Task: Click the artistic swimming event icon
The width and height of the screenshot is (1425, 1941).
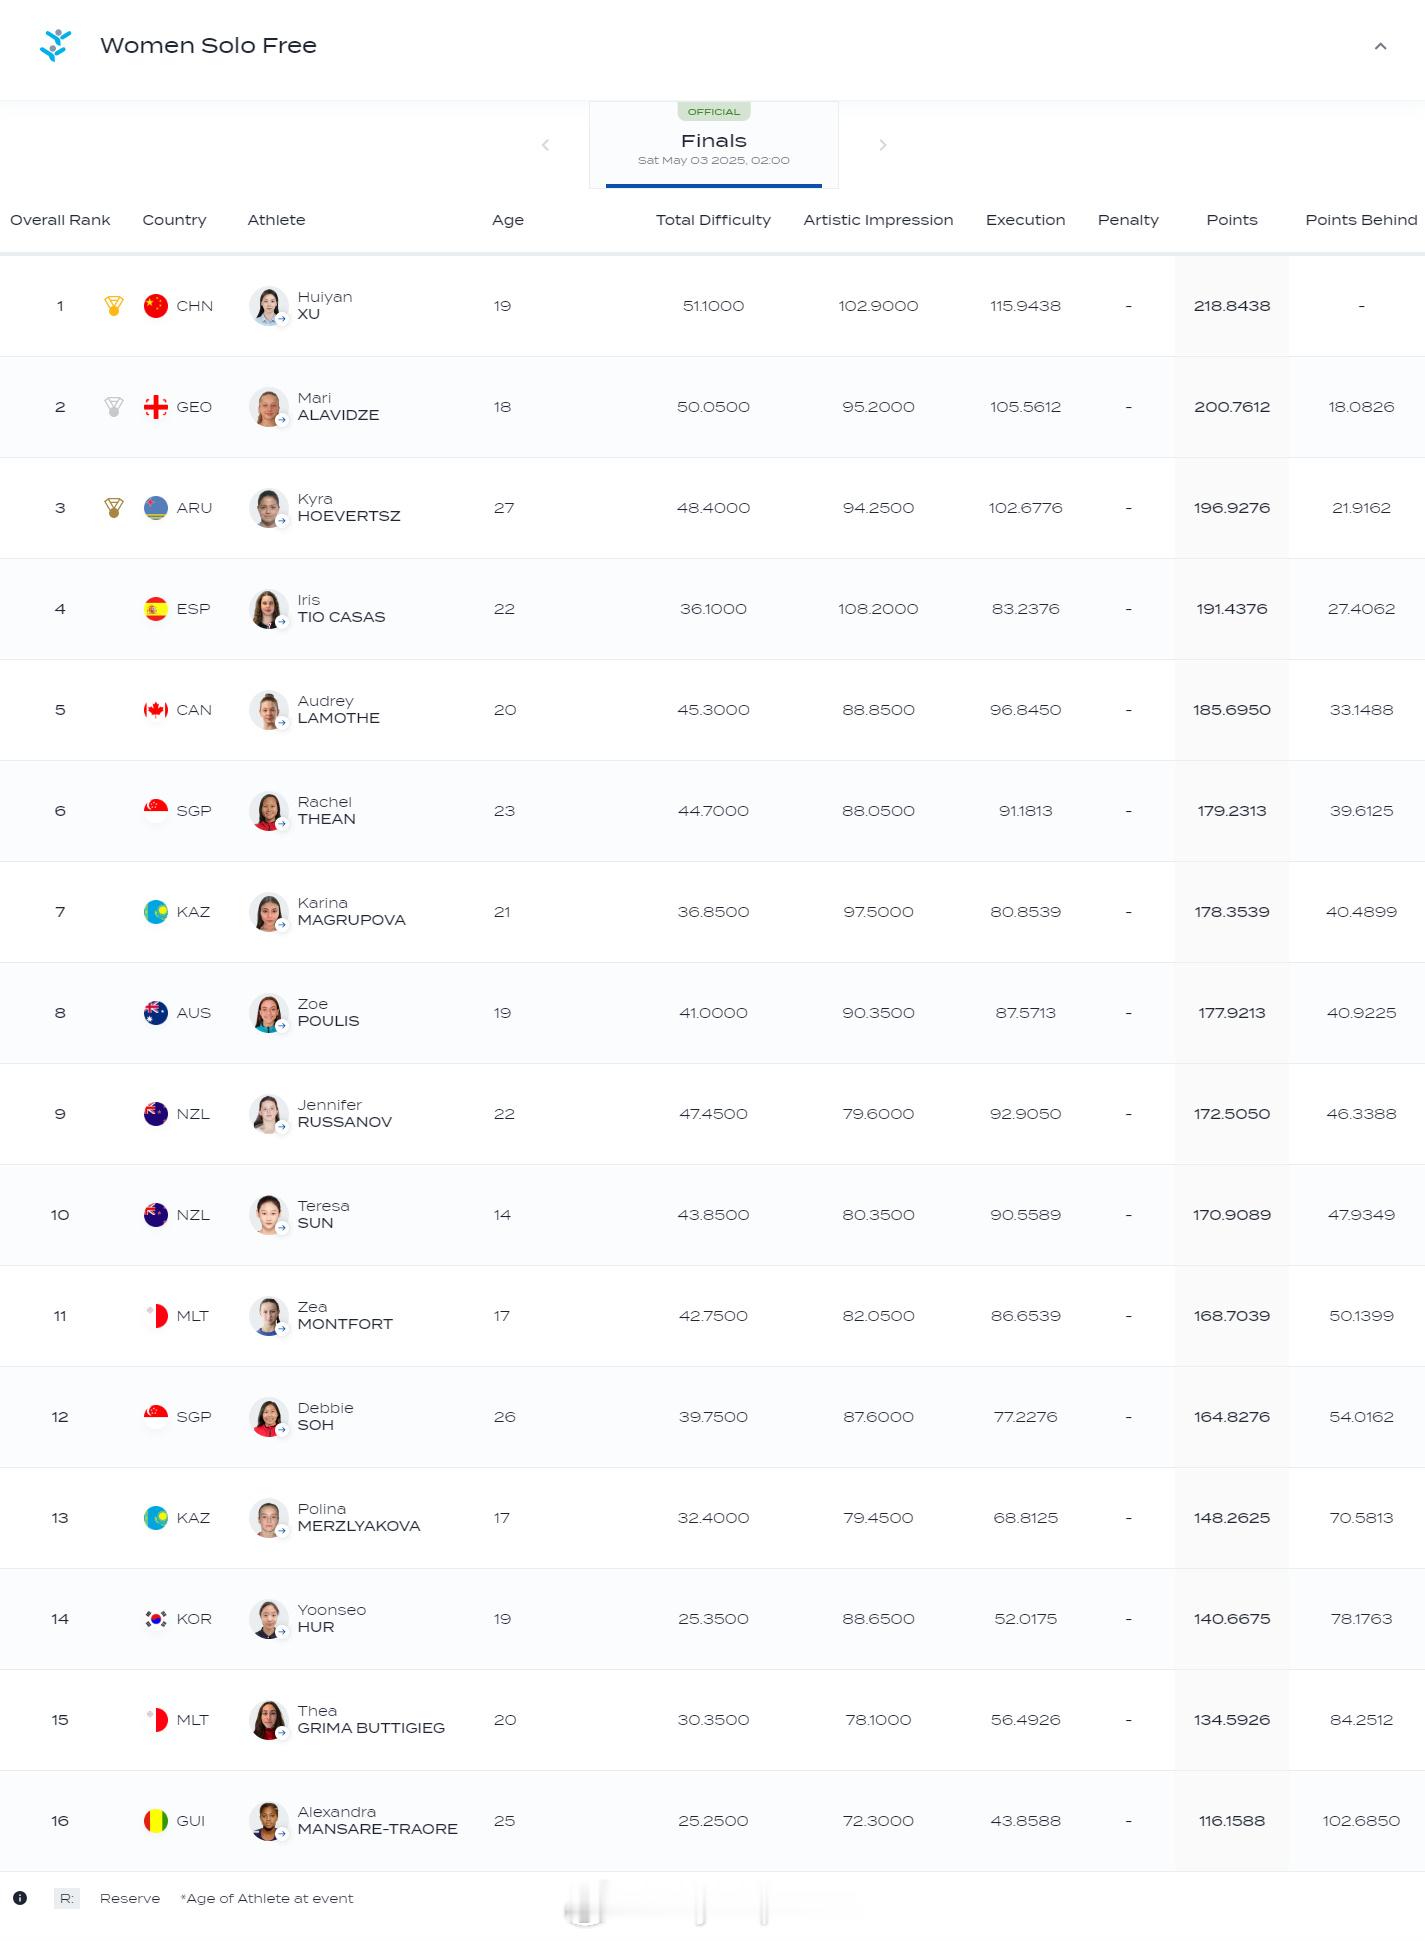Action: [x=55, y=46]
